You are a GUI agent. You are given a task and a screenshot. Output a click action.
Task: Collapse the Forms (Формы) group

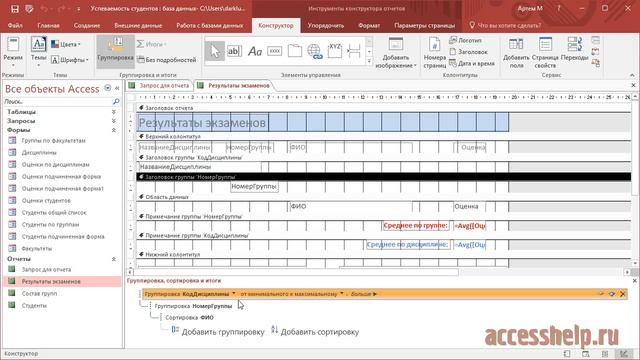(x=114, y=130)
